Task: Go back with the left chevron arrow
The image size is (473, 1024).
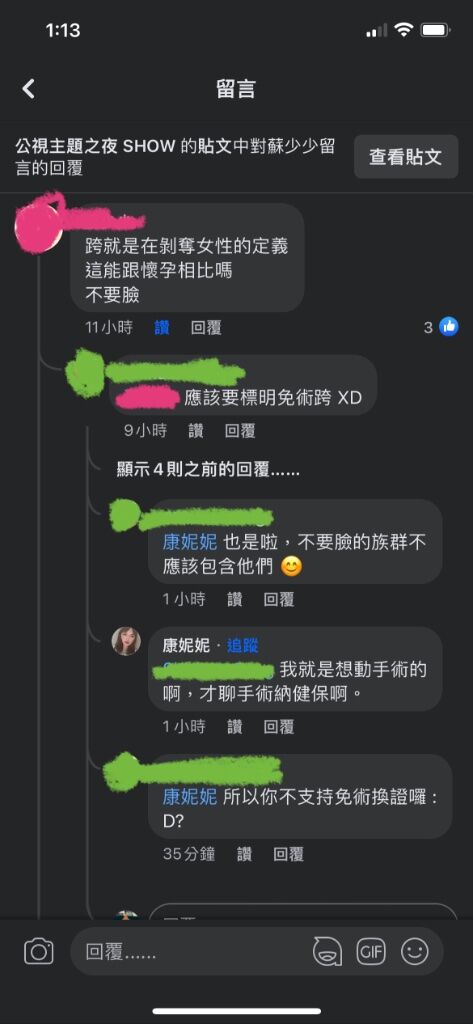Action: pos(29,89)
